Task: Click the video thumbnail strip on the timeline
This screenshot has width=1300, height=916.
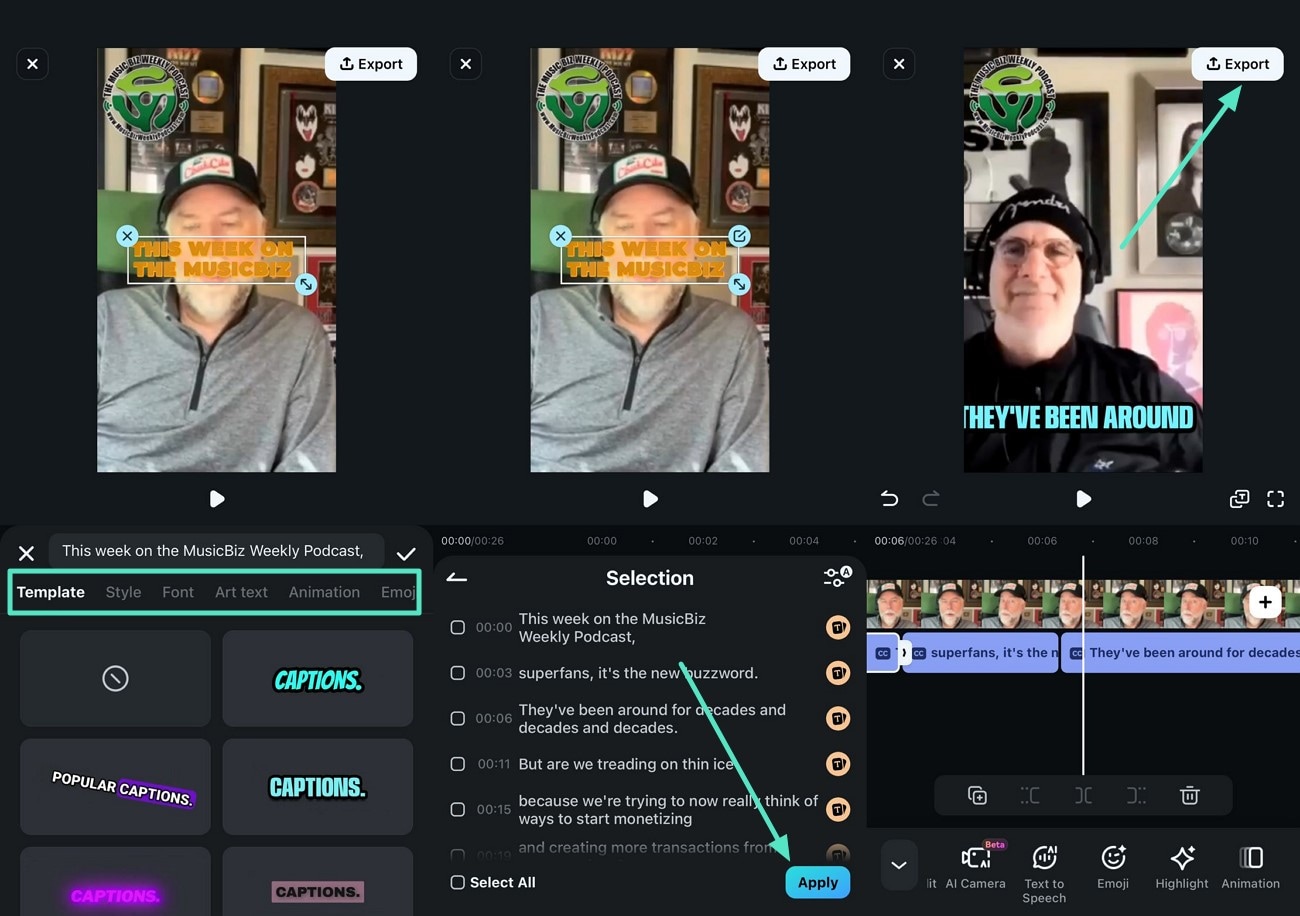Action: [1083, 604]
